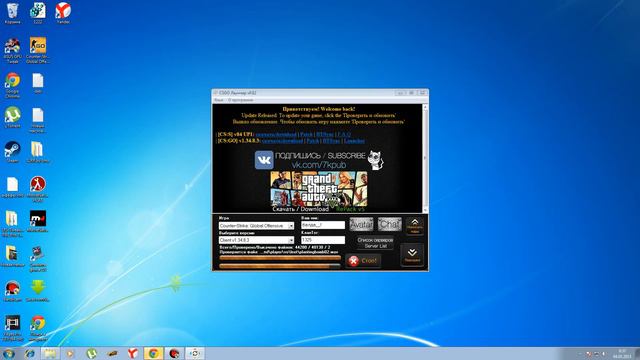Open uTorrent desktop shortcut
This screenshot has width=640, height=360.
[13, 117]
